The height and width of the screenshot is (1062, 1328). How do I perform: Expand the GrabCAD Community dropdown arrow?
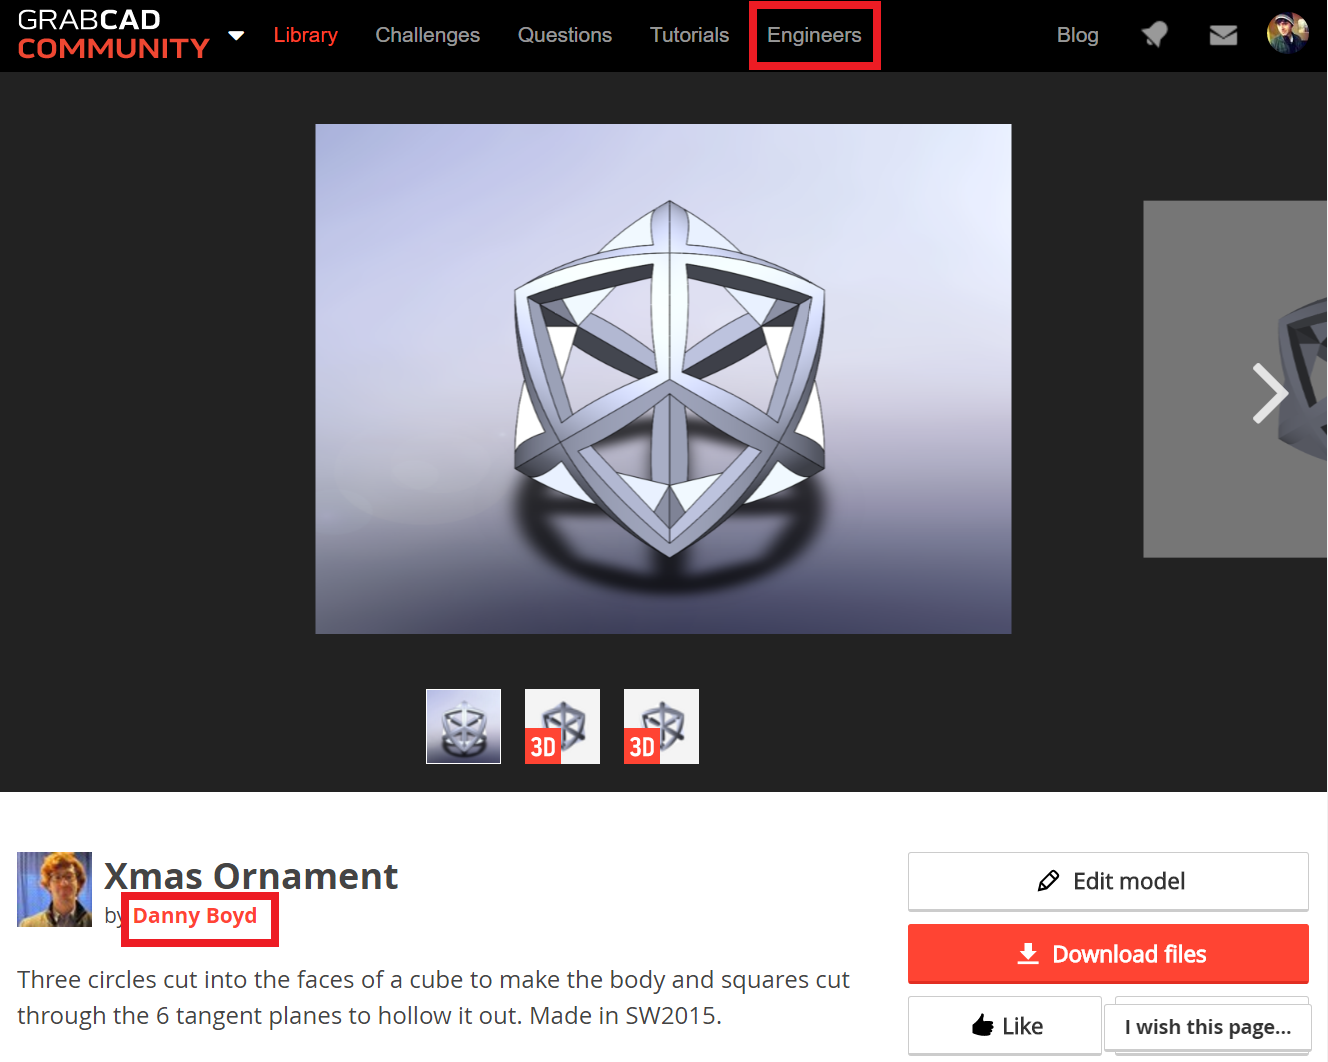pyautogui.click(x=236, y=35)
